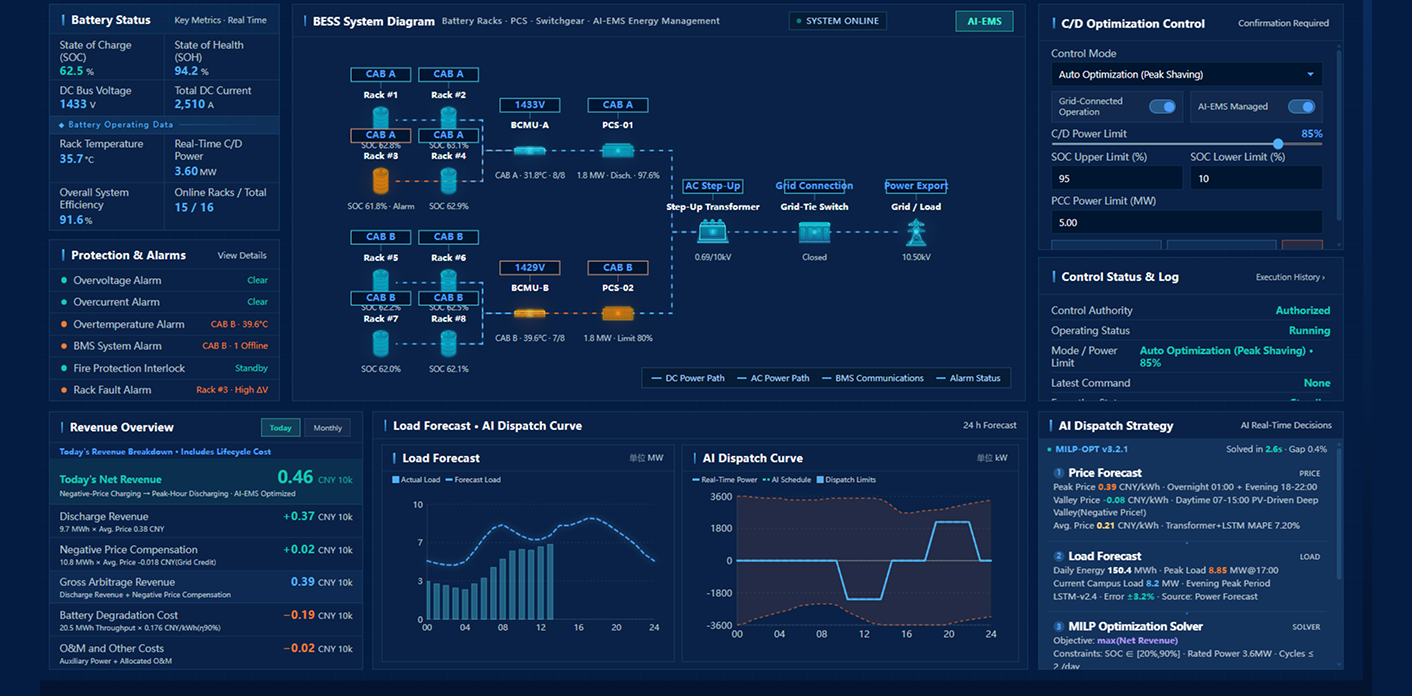Switch revenue view to Monthly tab
Screen dimensions: 1412x696
(x=328, y=427)
